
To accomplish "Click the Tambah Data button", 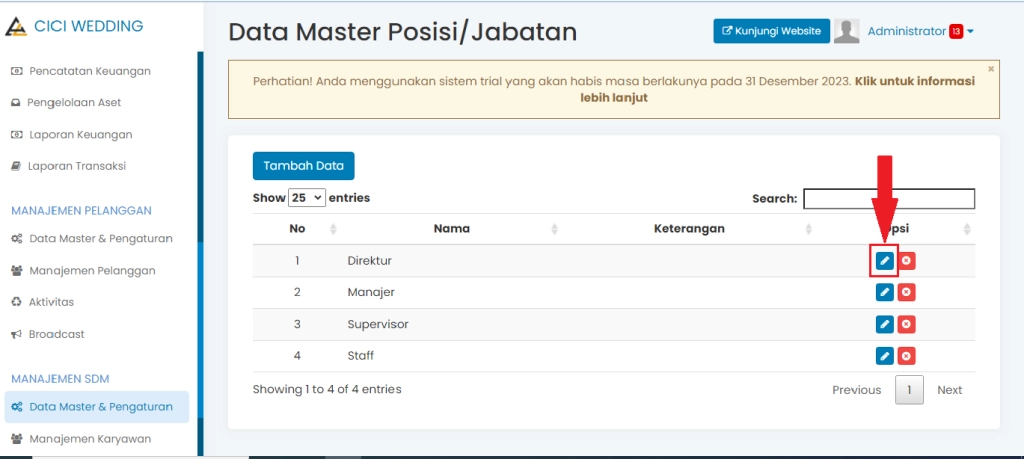I will [x=304, y=166].
